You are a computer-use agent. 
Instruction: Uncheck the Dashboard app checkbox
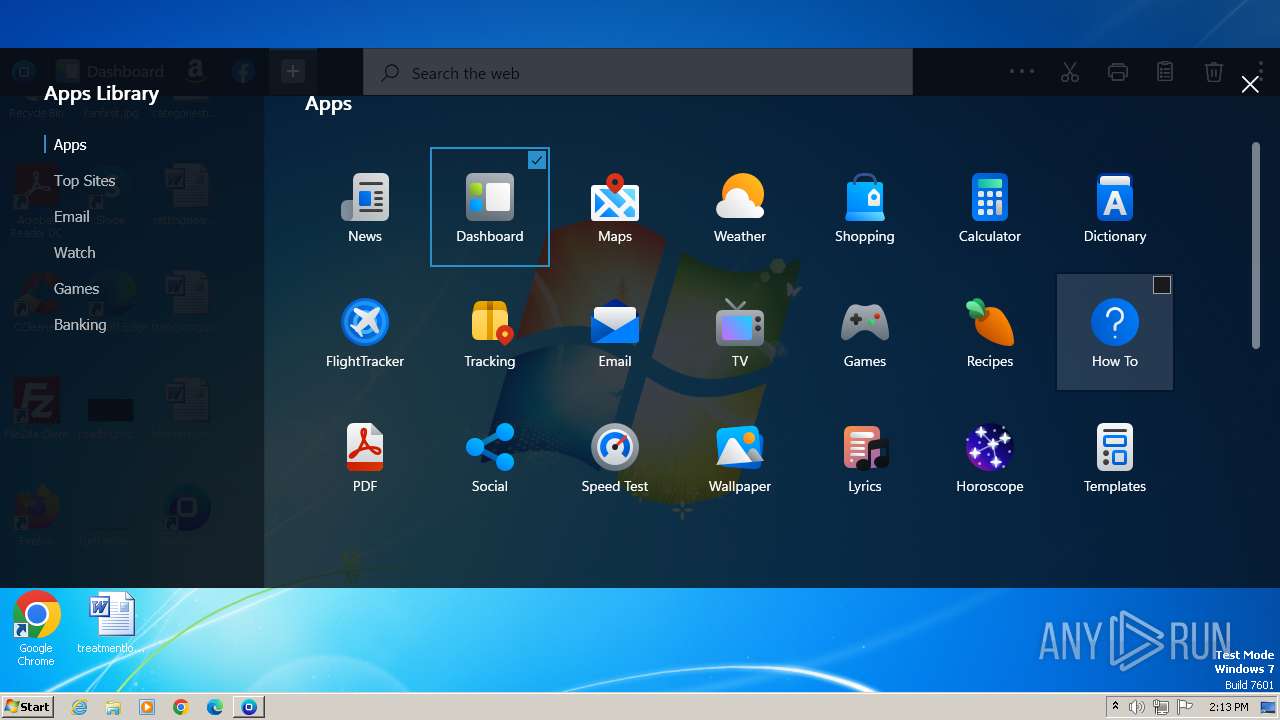point(537,160)
